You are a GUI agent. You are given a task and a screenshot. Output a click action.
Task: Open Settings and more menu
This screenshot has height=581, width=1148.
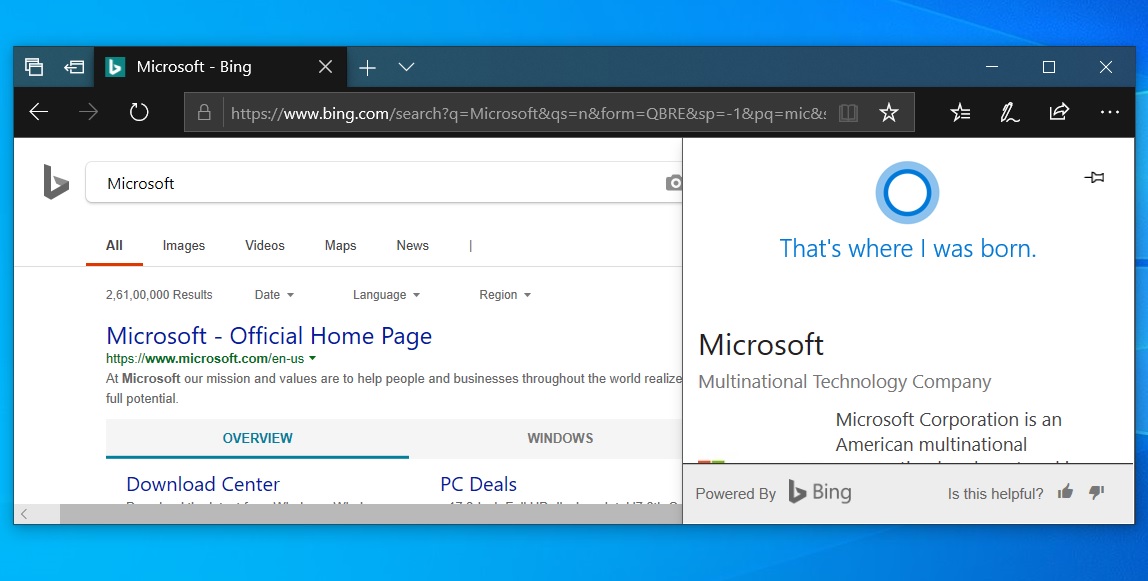click(x=1109, y=112)
